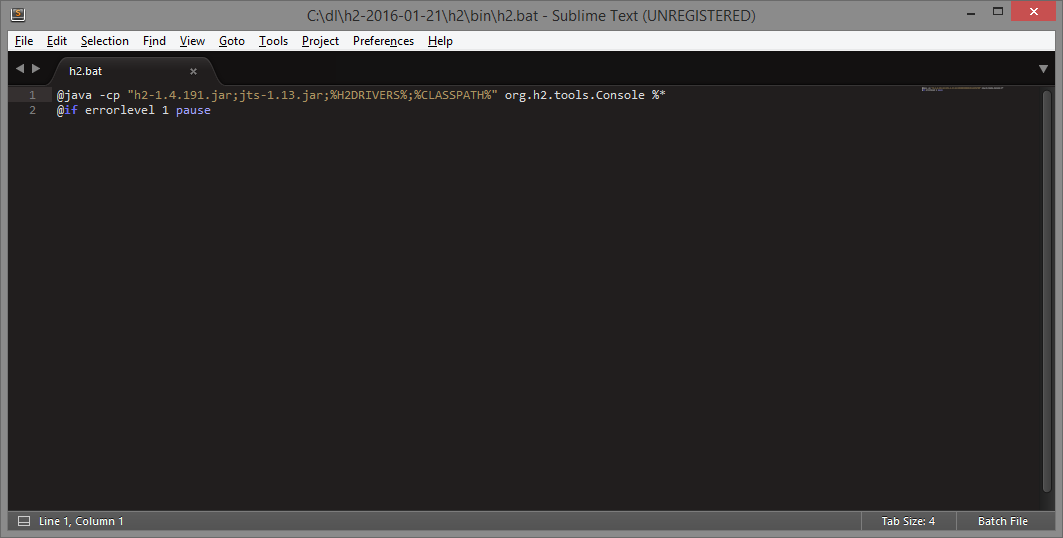Click "%H2DRIVERS%" in the classpath string
The width and height of the screenshot is (1063, 538).
click(368, 95)
